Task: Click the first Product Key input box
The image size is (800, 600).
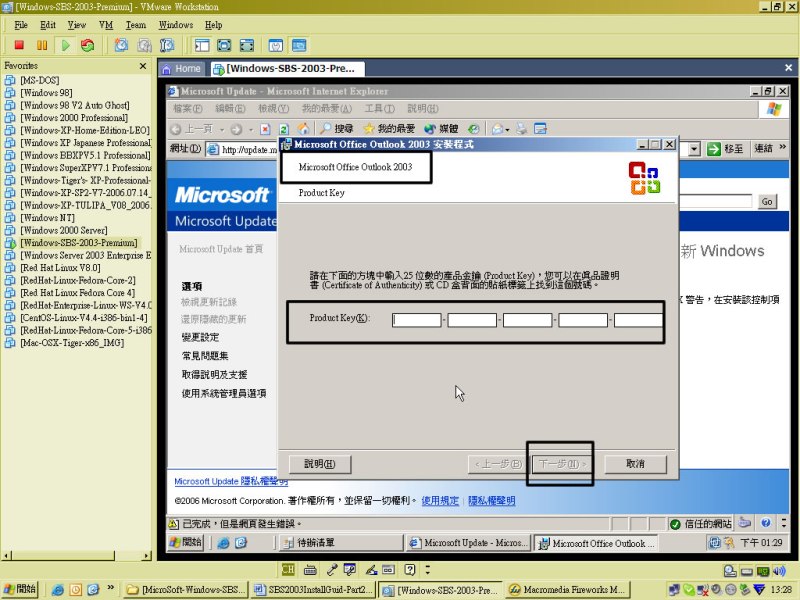Action: click(x=417, y=320)
